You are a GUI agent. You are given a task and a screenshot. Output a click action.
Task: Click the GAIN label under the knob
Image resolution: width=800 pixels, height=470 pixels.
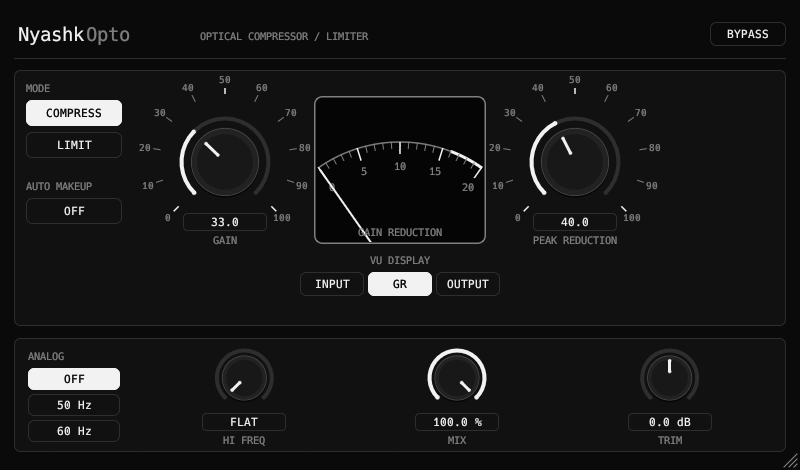click(224, 240)
